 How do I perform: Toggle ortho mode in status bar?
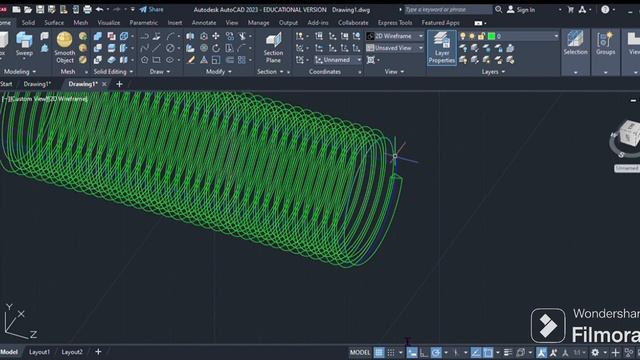click(x=424, y=353)
